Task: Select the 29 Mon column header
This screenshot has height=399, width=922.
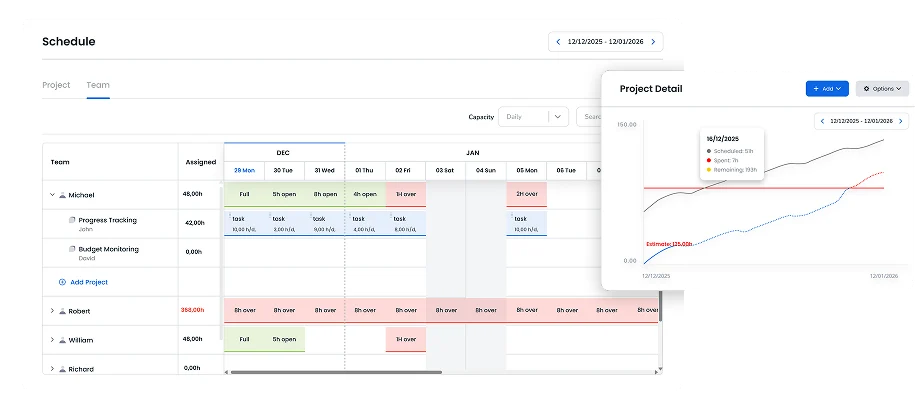Action: 244,170
